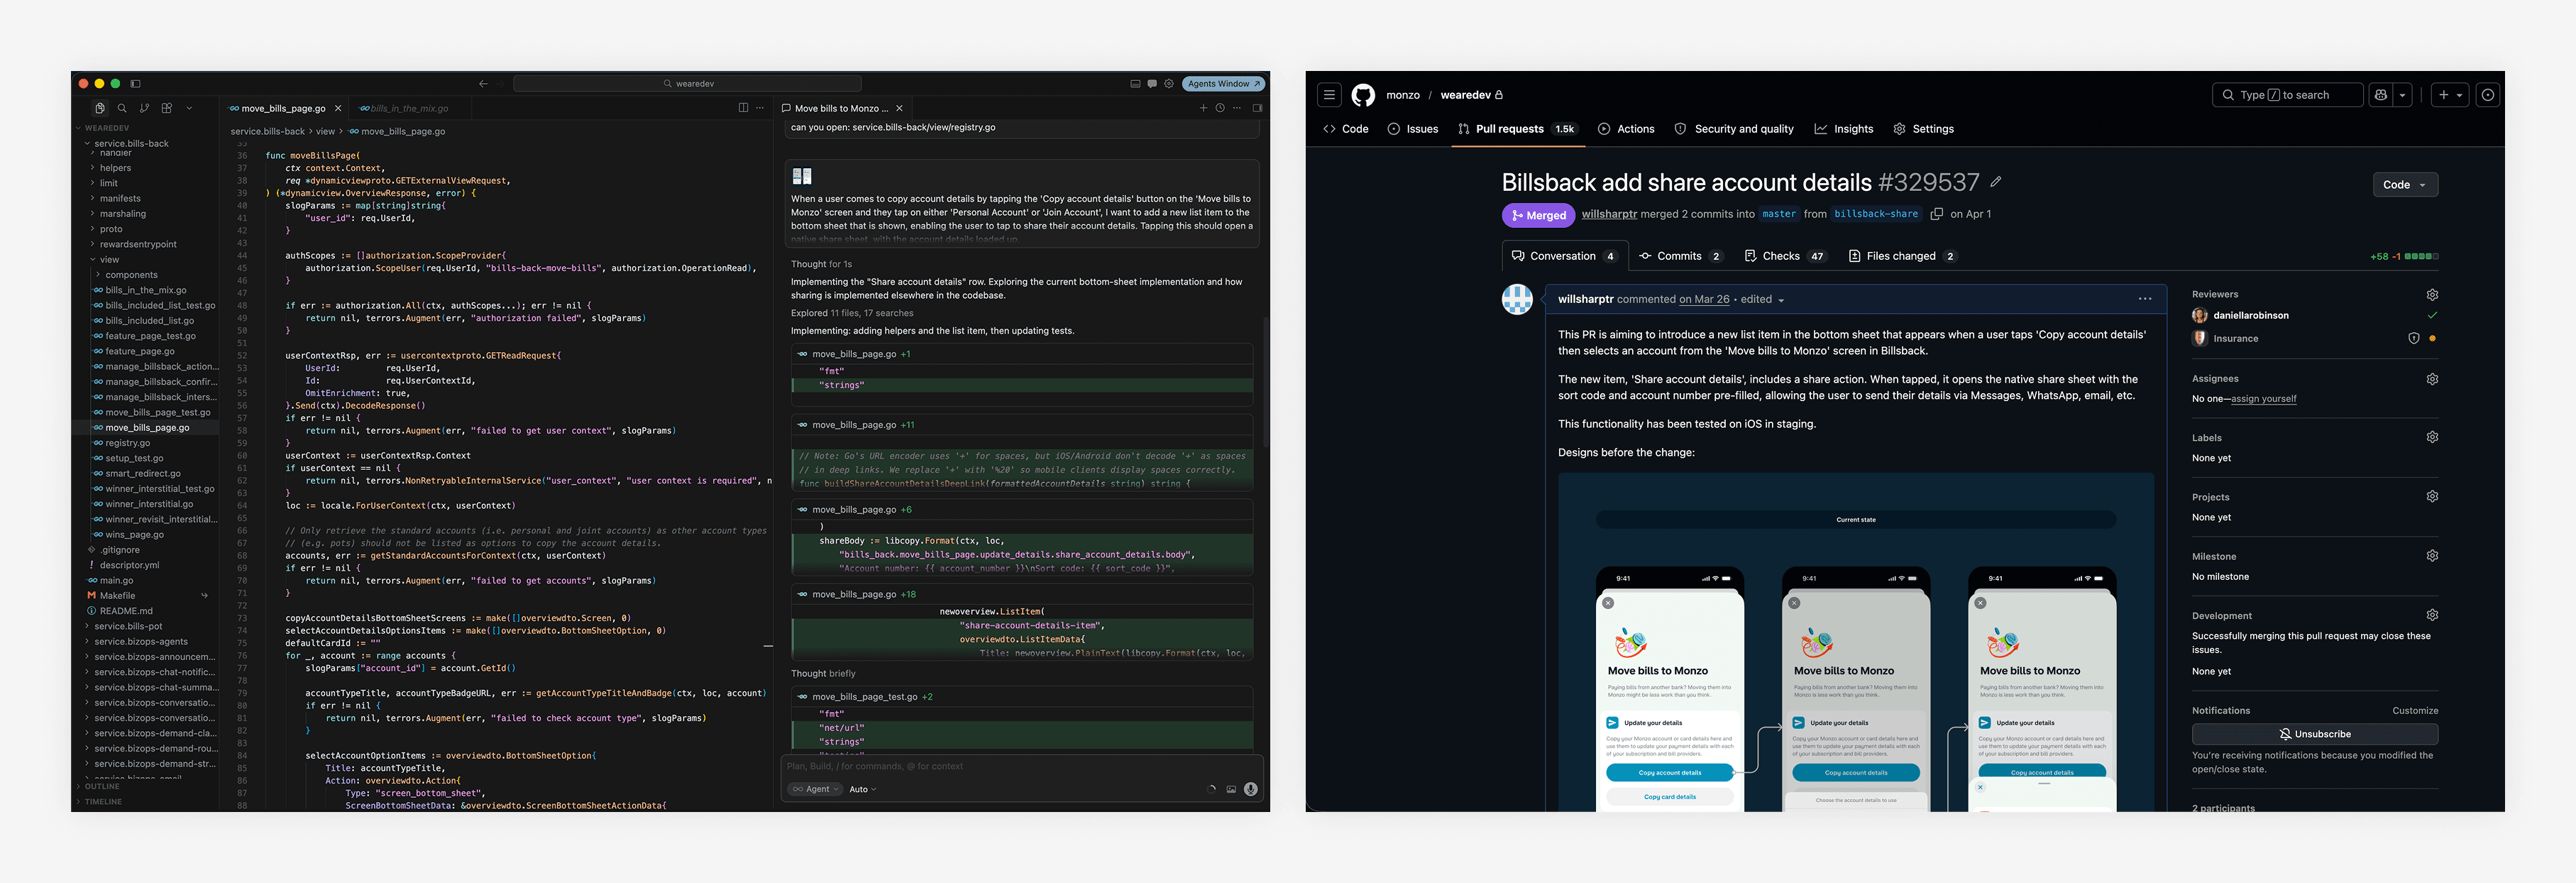This screenshot has height=883, width=2576.
Task: Open the Labels settings gear
Action: (2432, 437)
